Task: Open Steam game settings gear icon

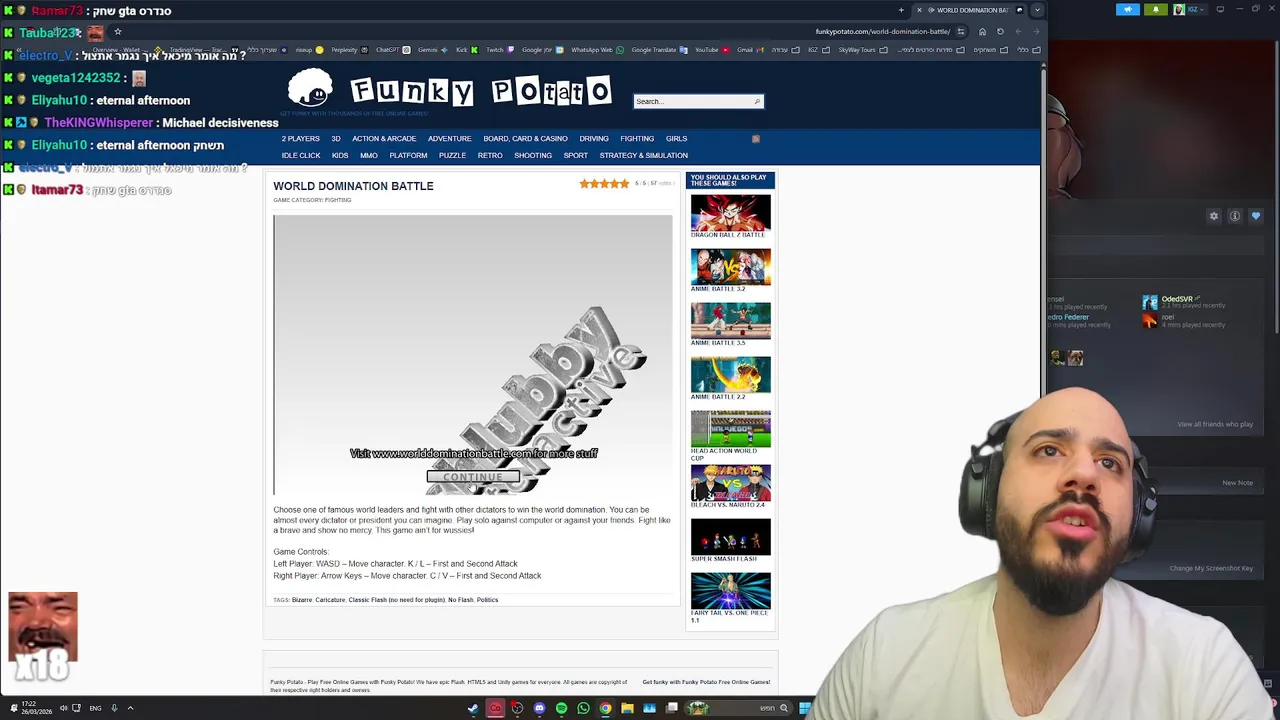Action: [1214, 216]
